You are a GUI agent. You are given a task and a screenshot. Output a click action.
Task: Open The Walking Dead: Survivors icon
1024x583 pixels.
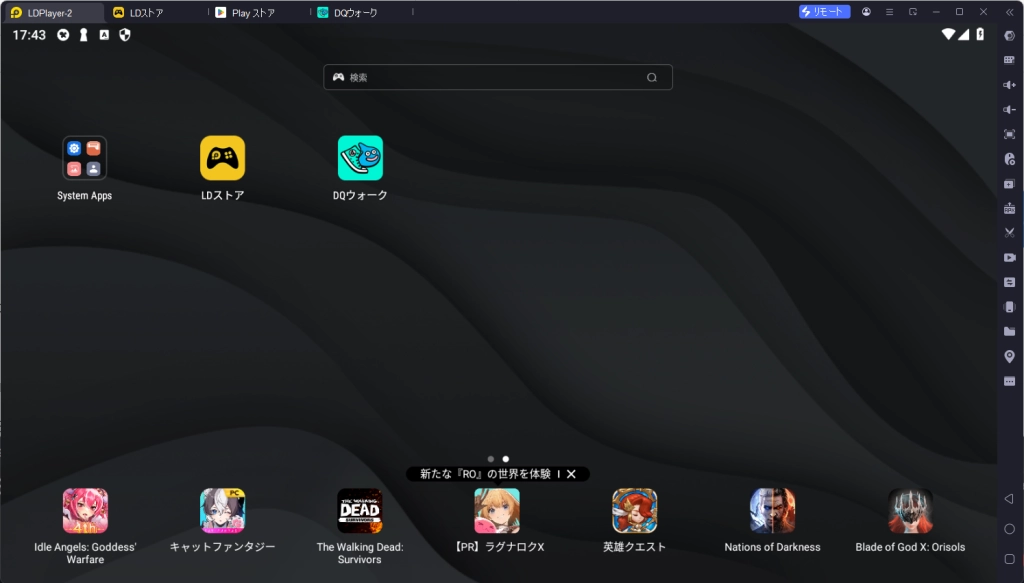click(360, 511)
